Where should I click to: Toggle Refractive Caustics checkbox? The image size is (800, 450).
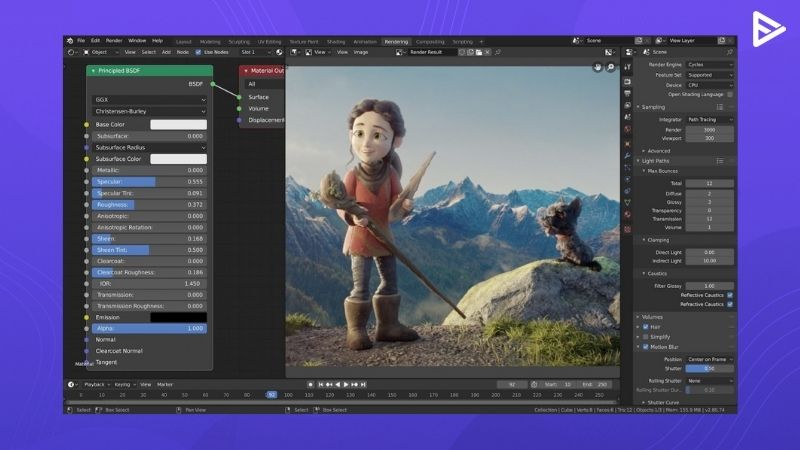(x=730, y=304)
